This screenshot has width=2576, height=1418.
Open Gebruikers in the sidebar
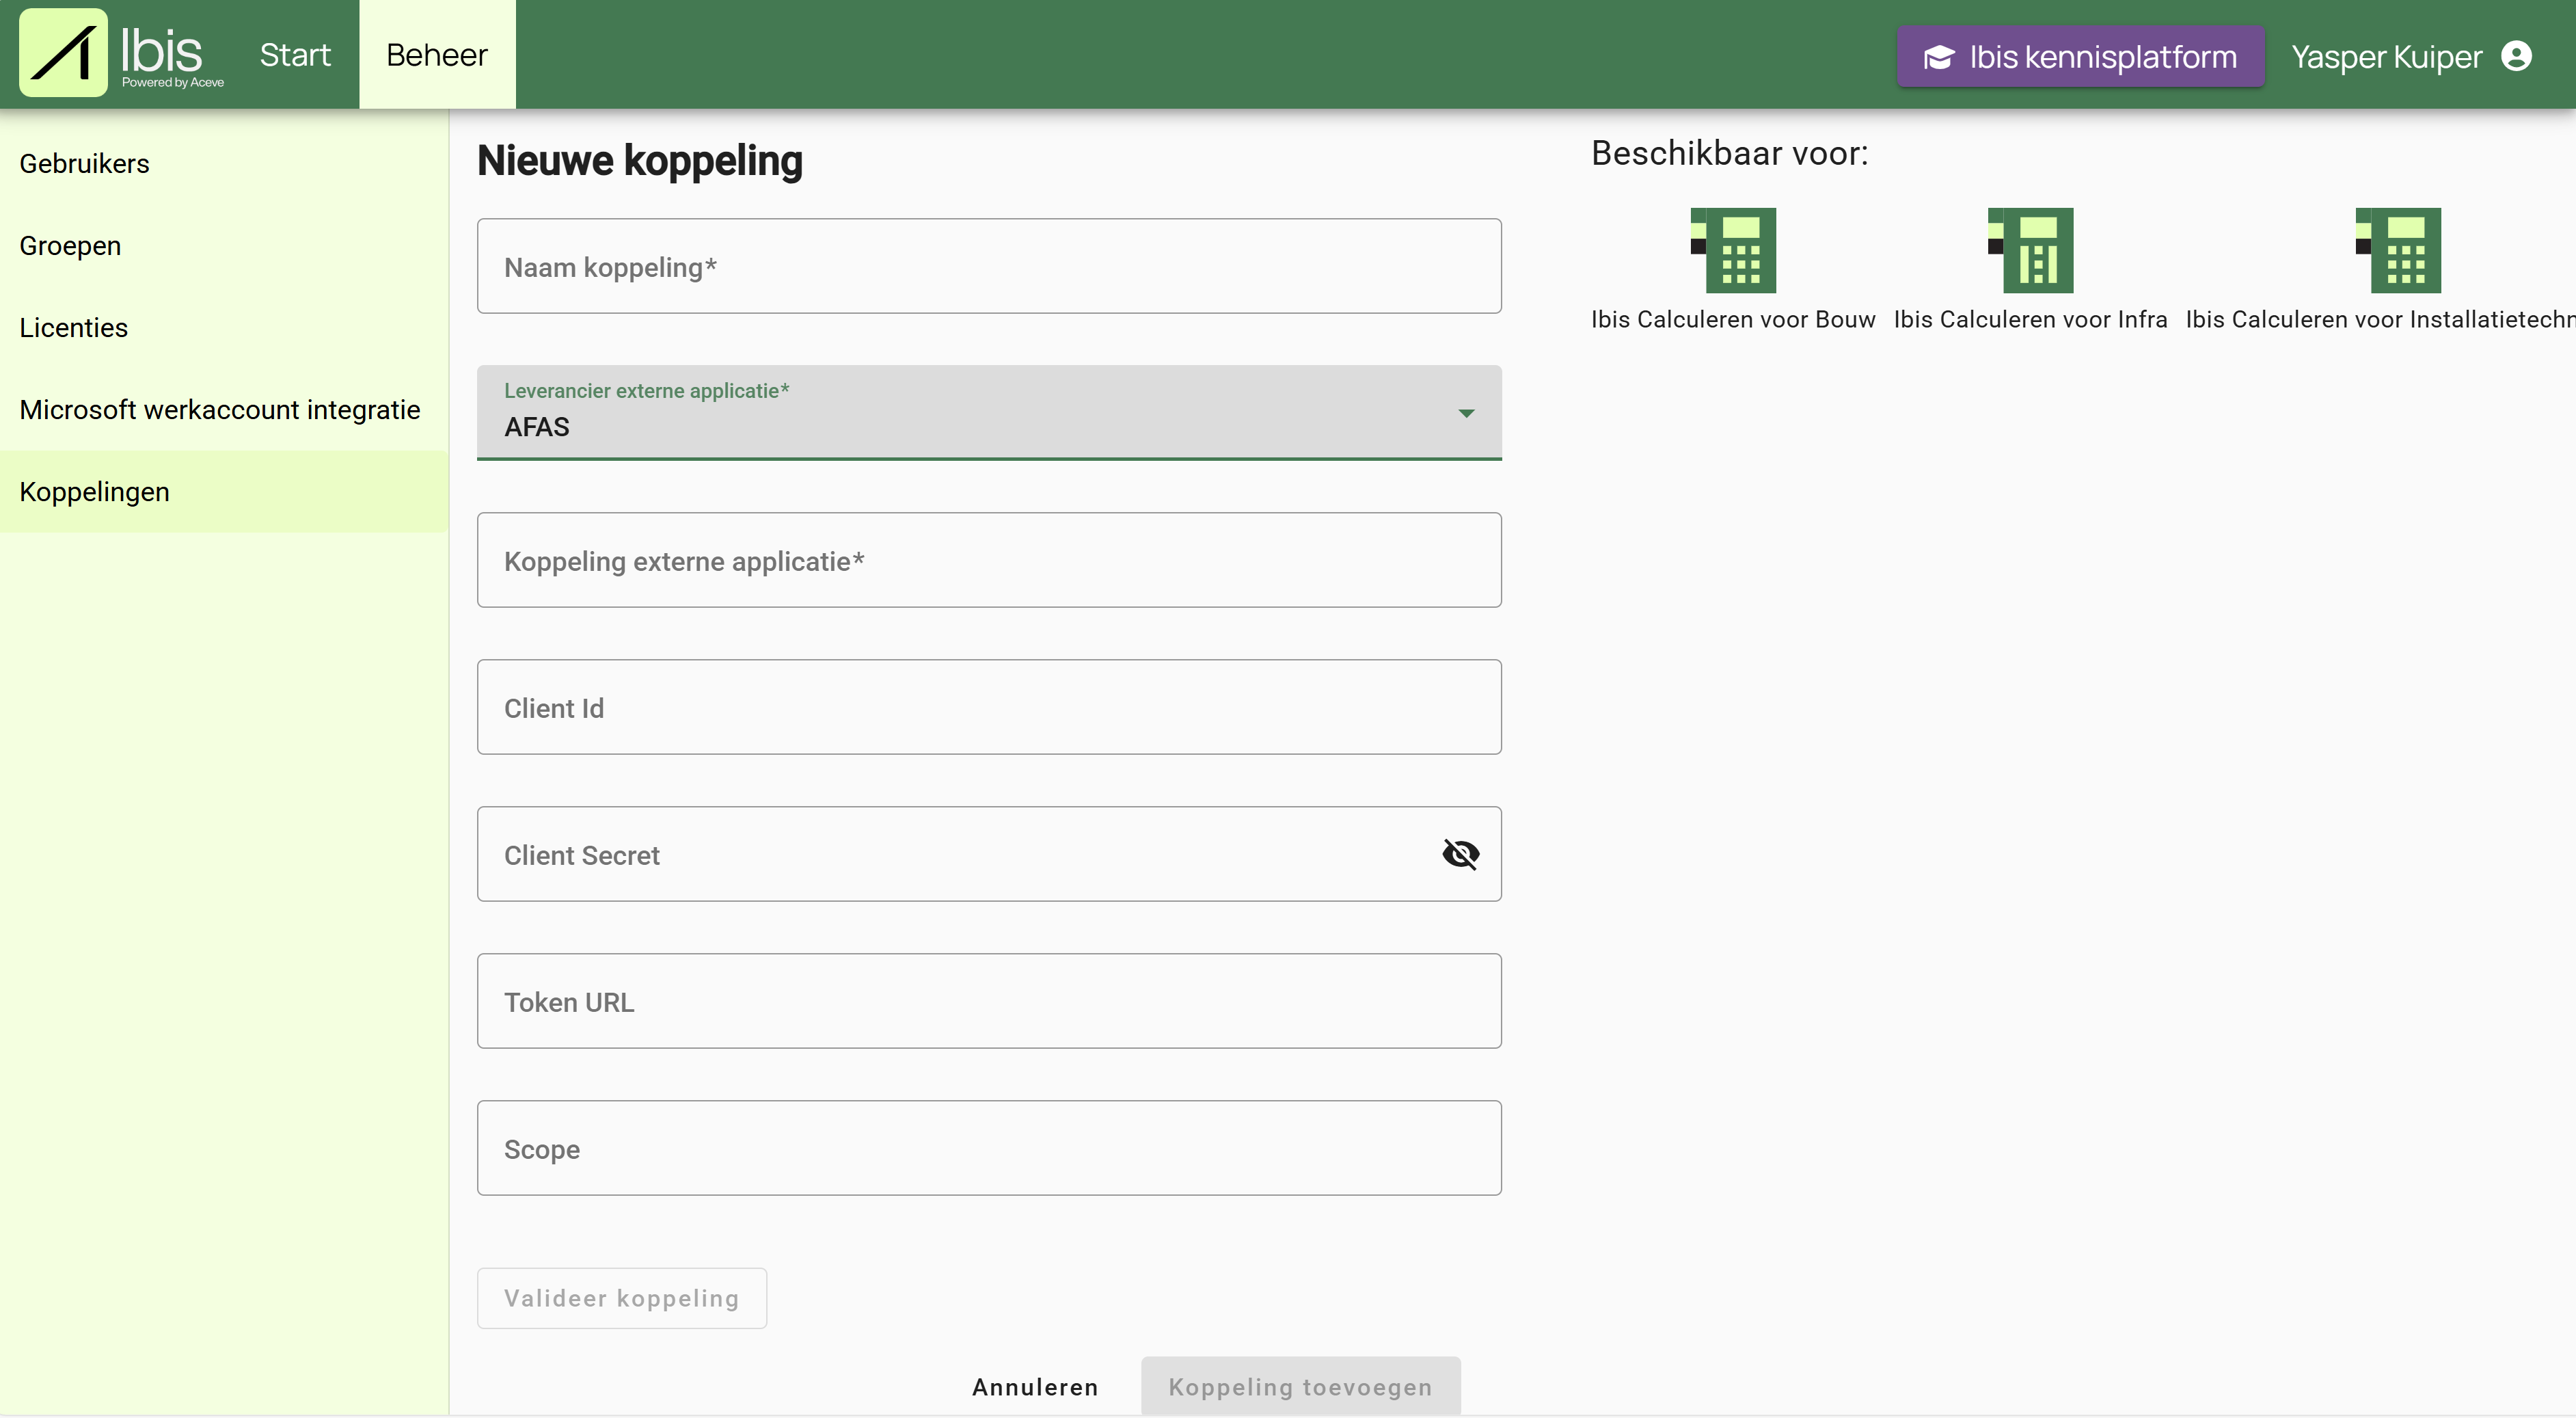pyautogui.click(x=84, y=163)
